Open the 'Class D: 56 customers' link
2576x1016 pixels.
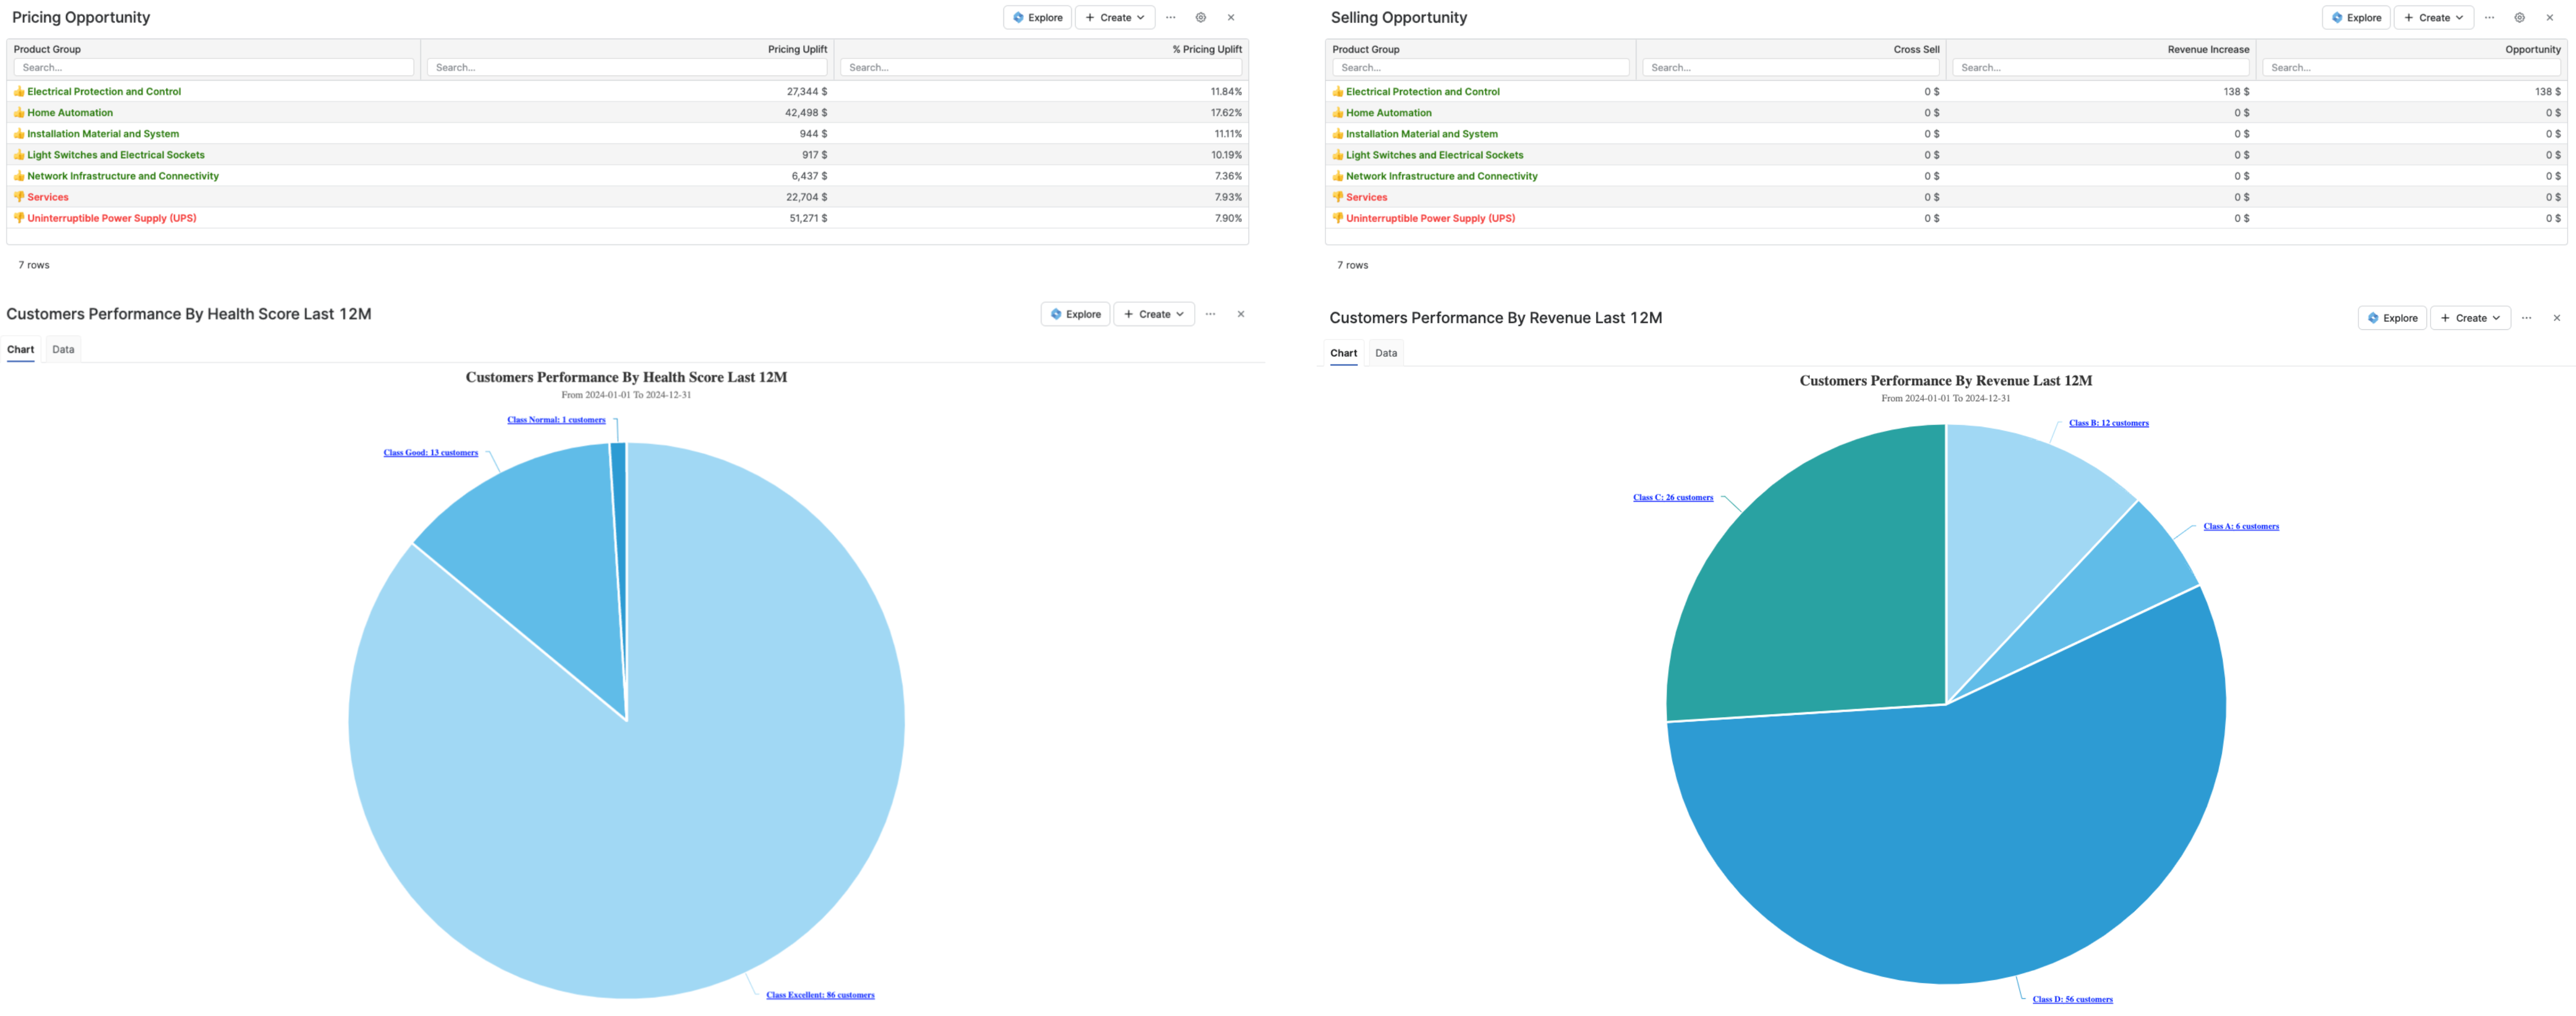pyautogui.click(x=2073, y=998)
